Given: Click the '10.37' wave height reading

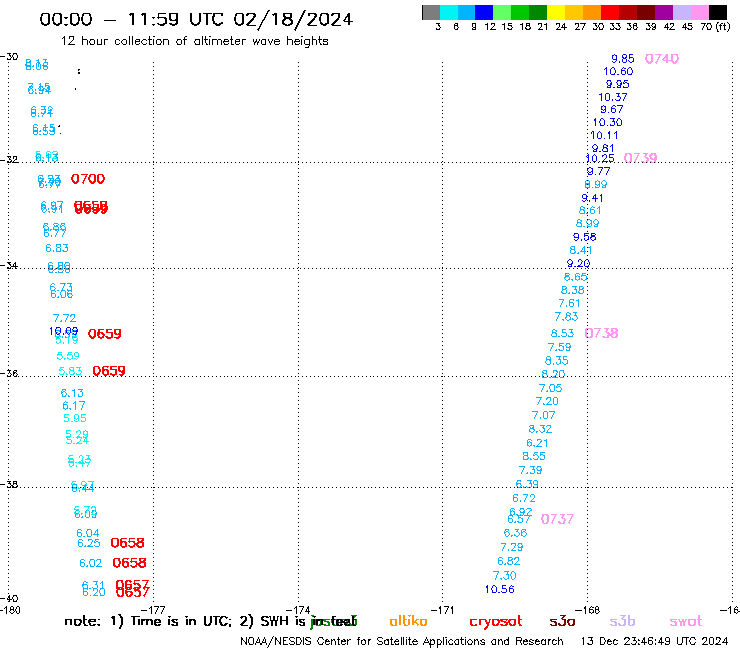Looking at the screenshot, I should 613,97.
